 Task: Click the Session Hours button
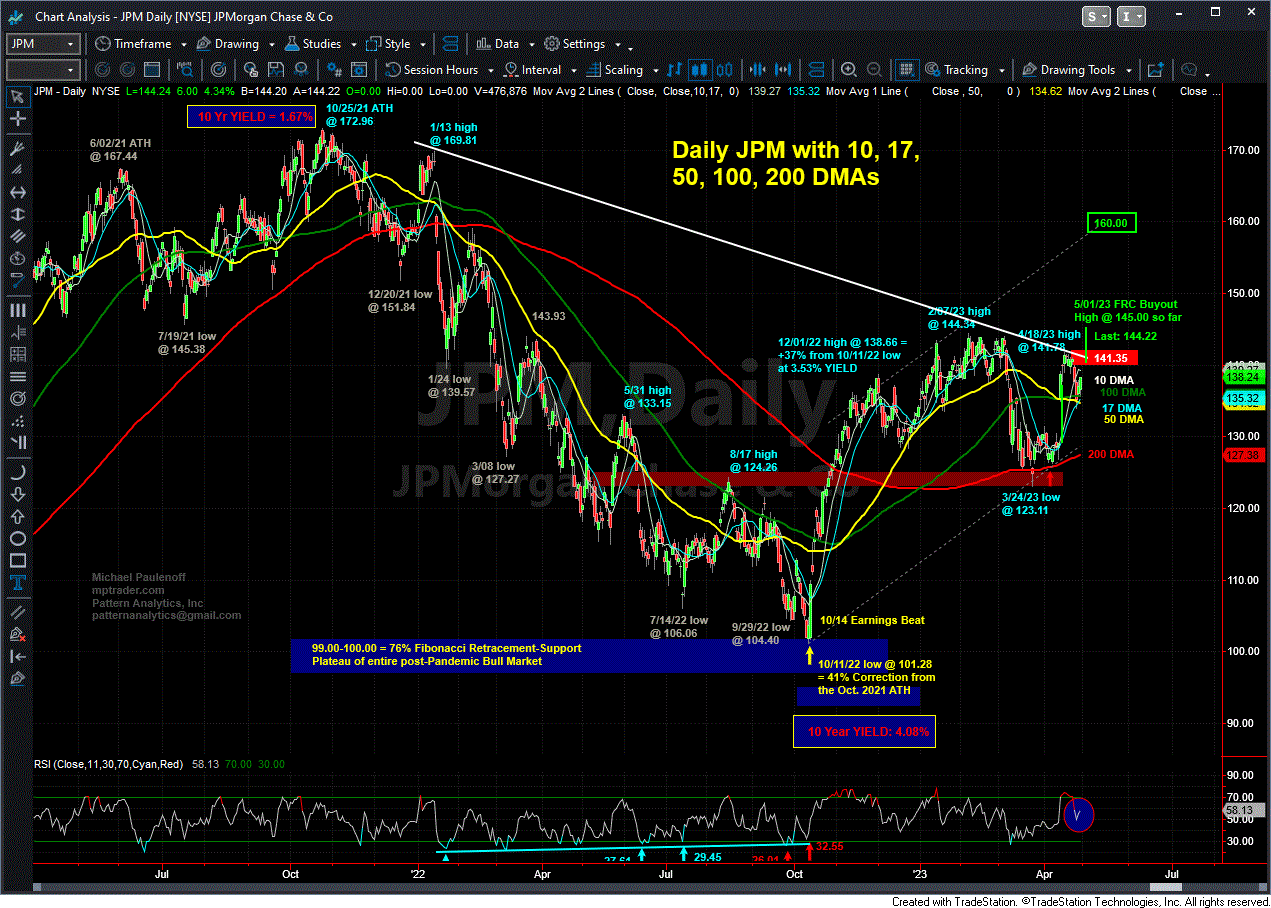point(431,70)
